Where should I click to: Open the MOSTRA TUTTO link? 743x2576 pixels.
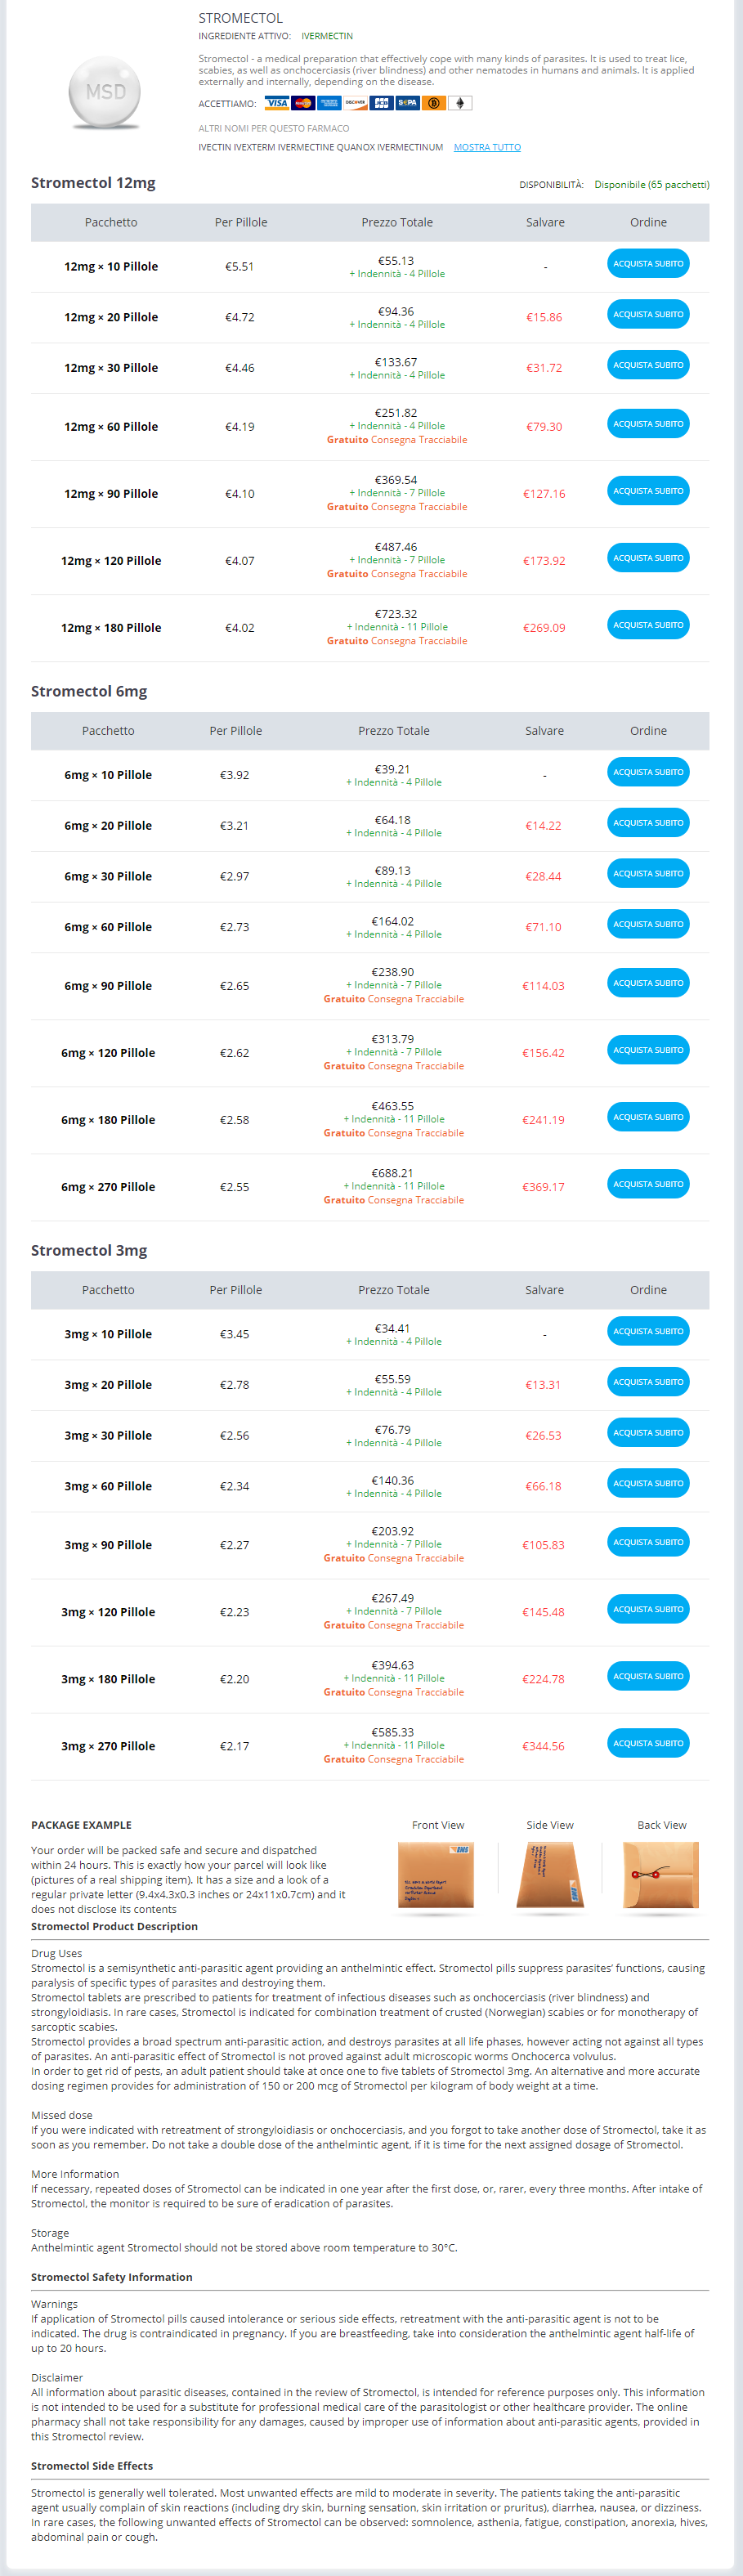[487, 147]
